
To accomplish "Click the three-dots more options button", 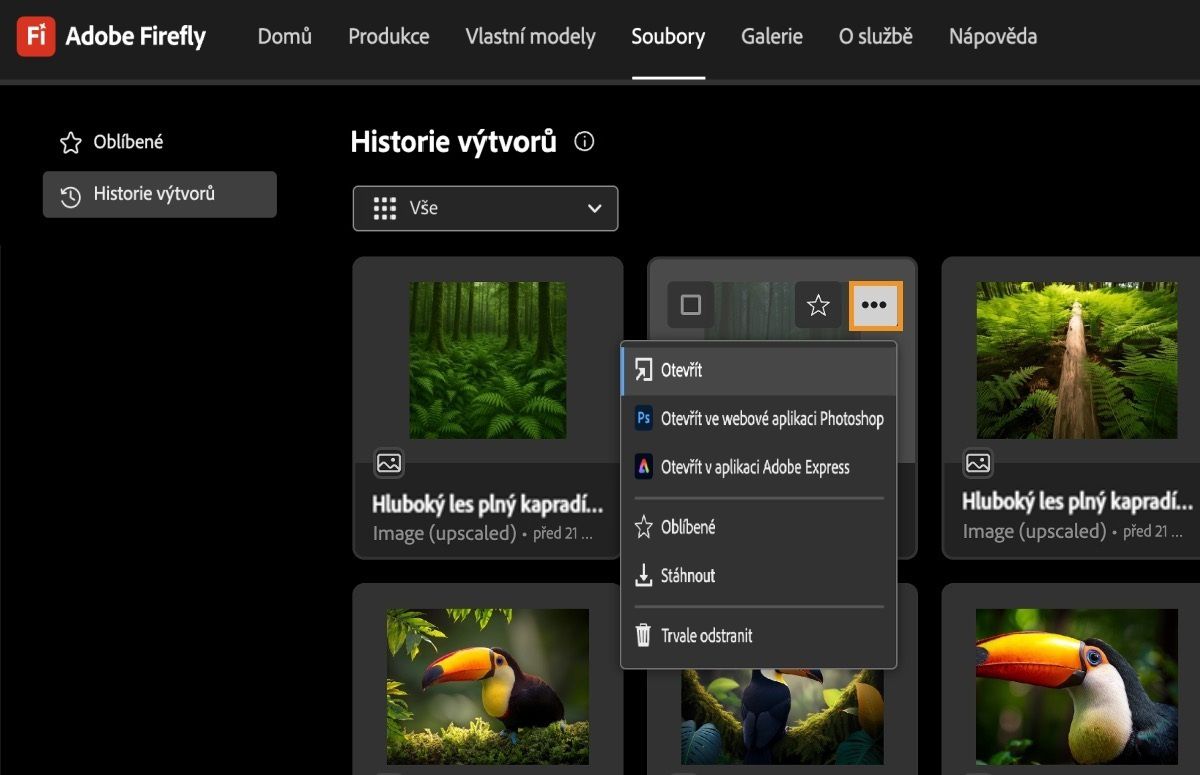I will (x=875, y=305).
